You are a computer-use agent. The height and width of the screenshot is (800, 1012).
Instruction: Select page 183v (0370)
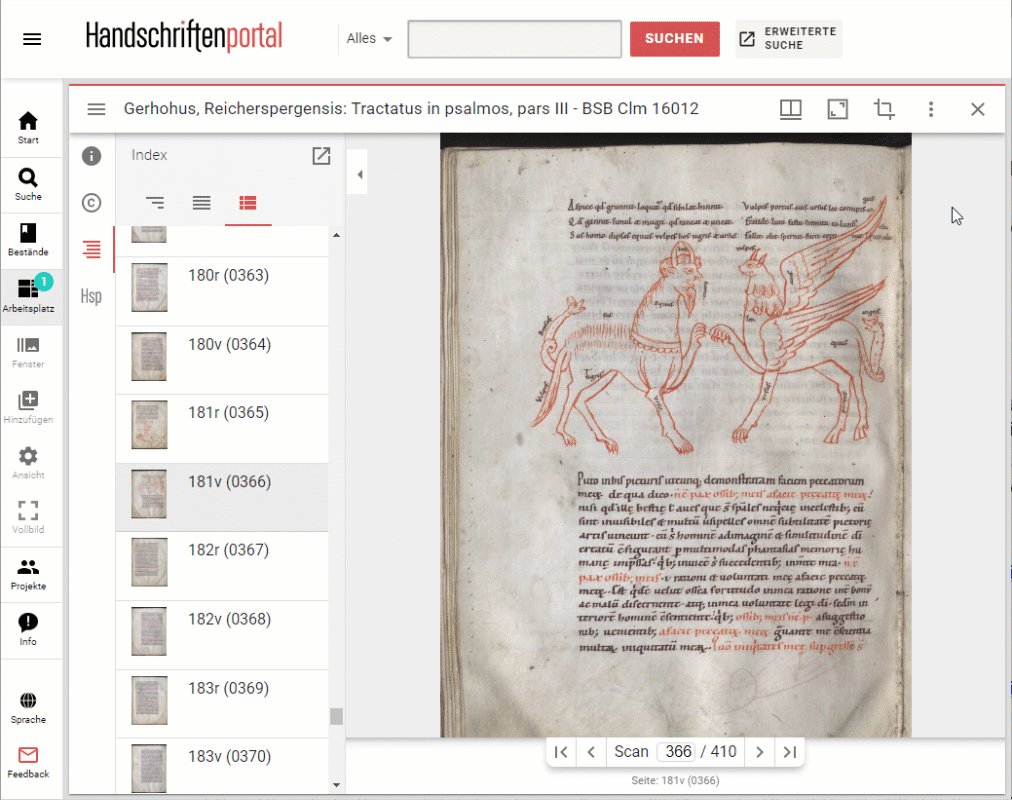[x=221, y=766]
